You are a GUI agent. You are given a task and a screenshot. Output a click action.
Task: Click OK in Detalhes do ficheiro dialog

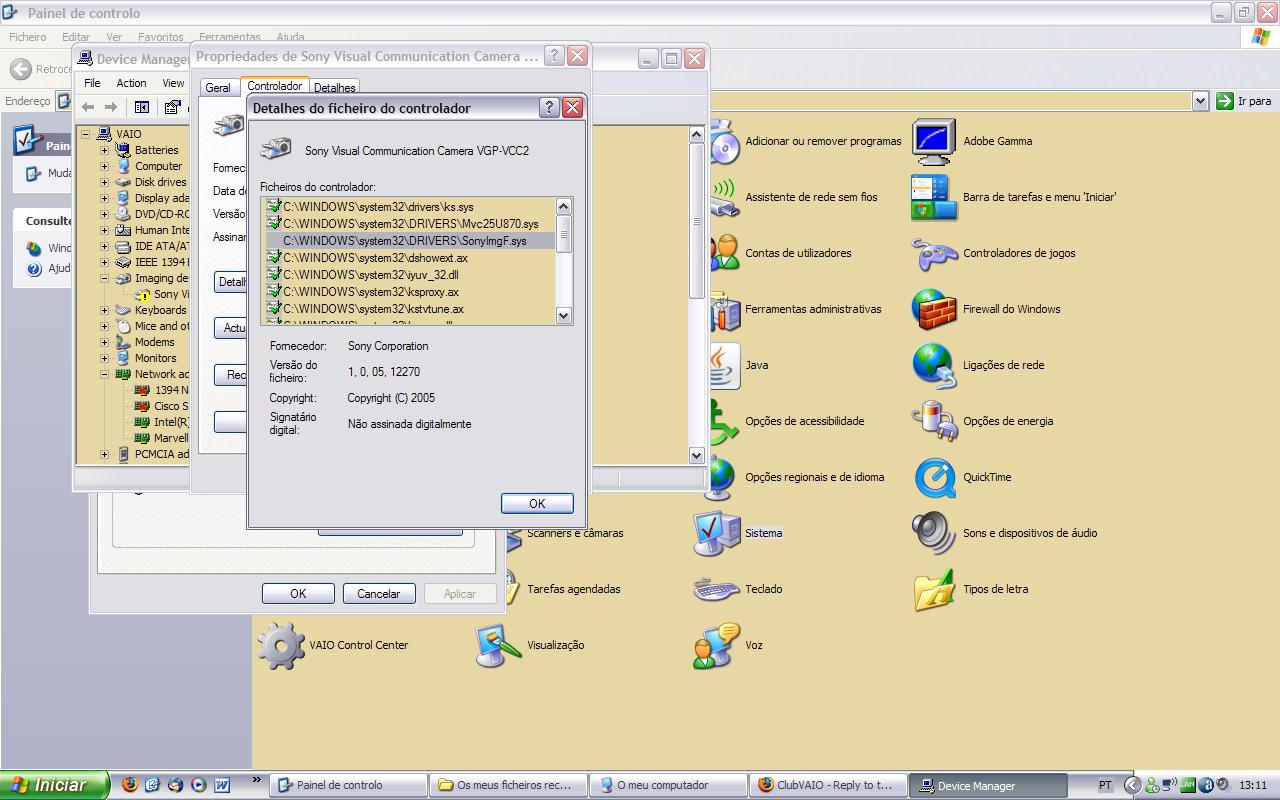pyautogui.click(x=537, y=503)
